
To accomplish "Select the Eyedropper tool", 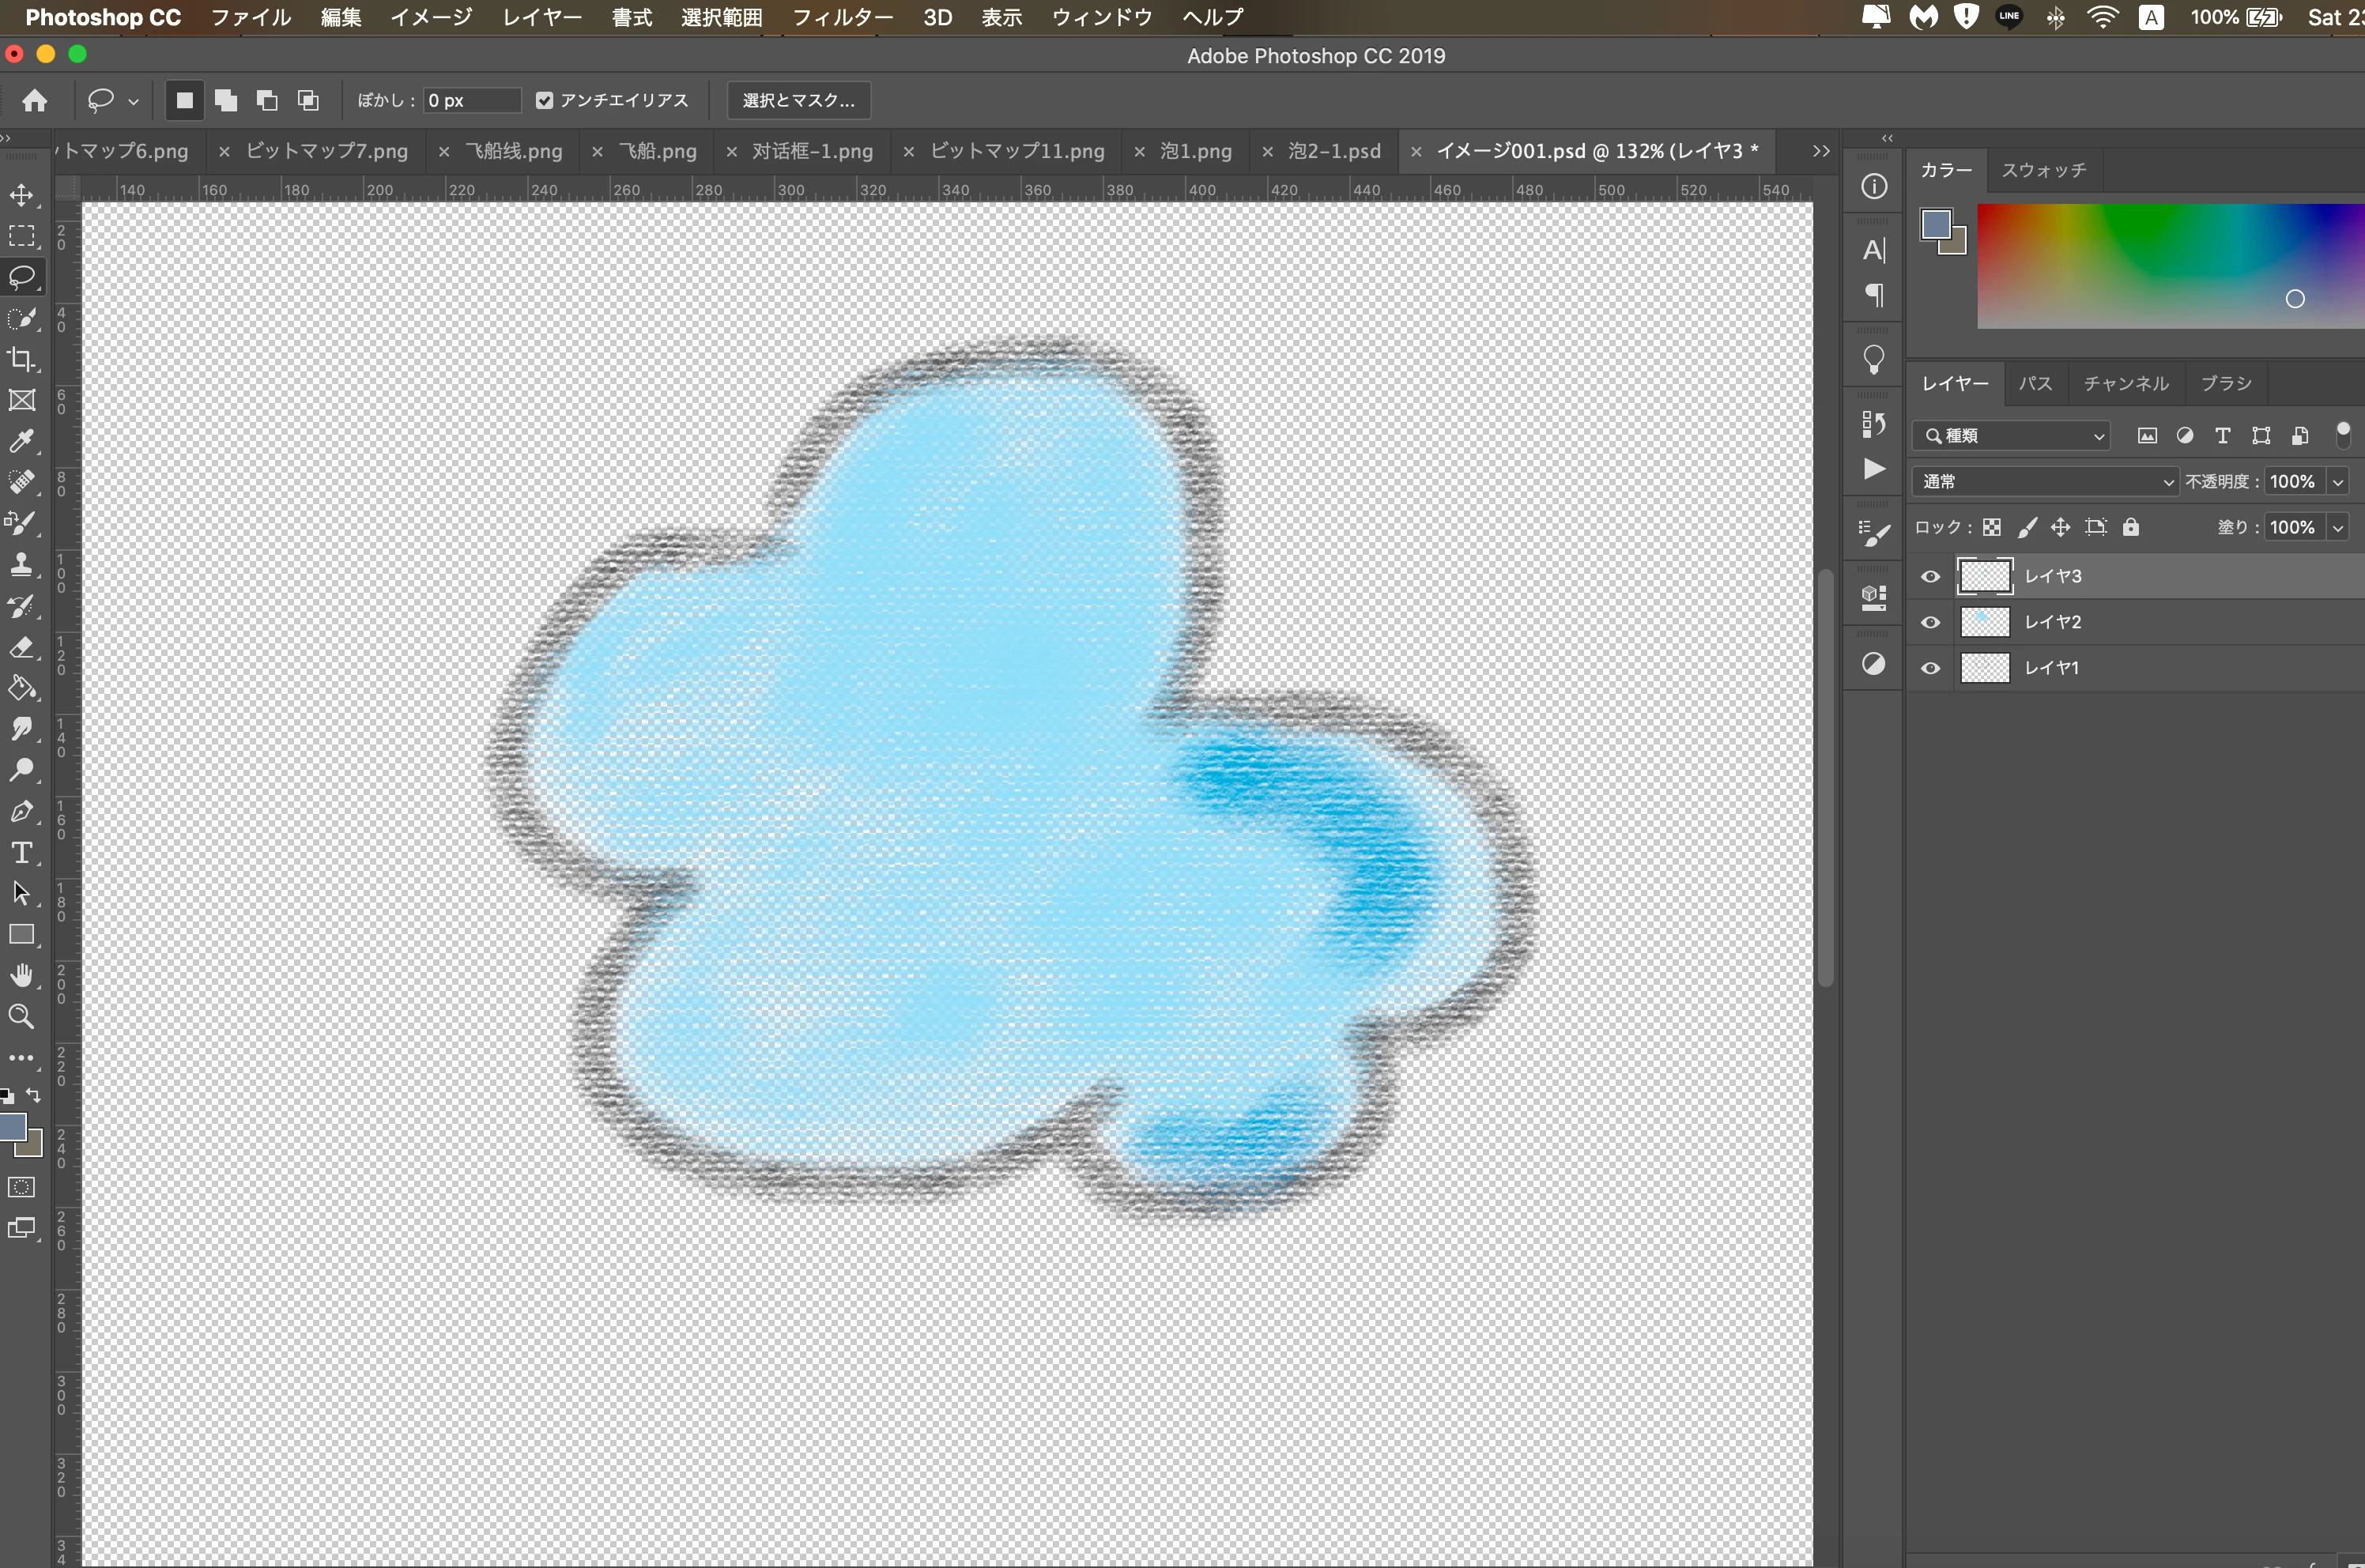I will 21,441.
